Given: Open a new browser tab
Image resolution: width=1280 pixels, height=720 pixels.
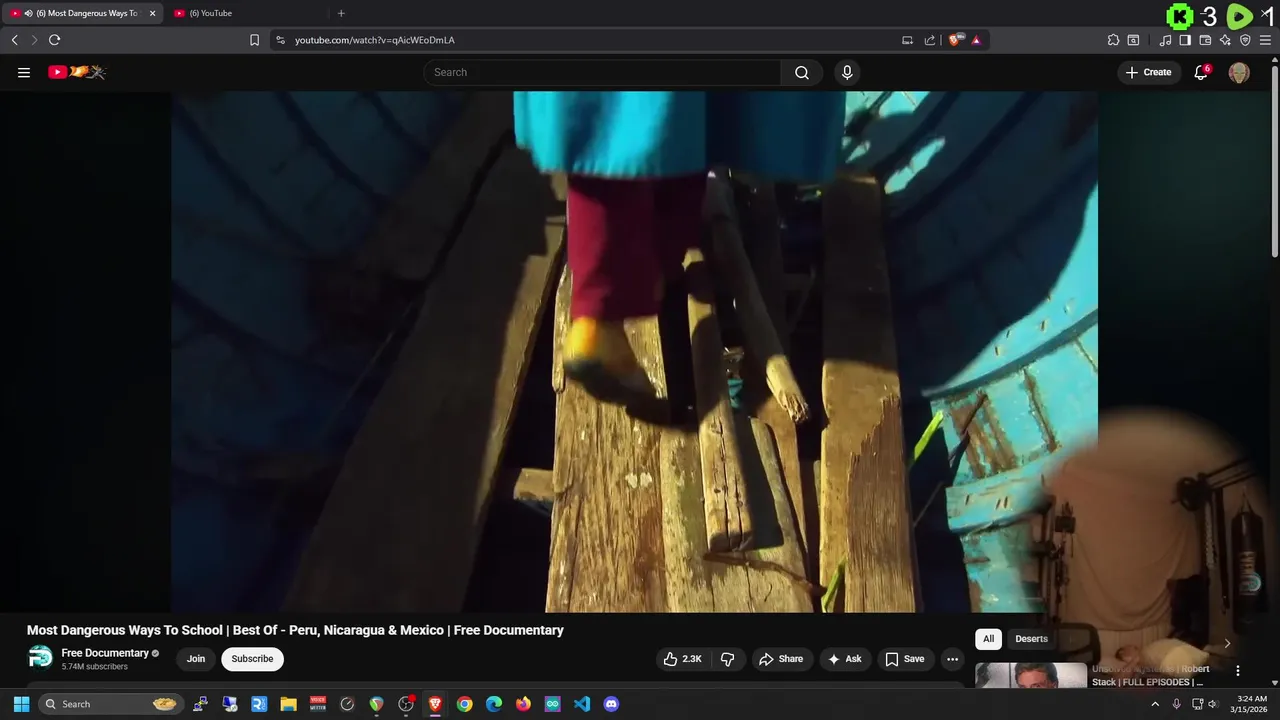Looking at the screenshot, I should click(341, 13).
